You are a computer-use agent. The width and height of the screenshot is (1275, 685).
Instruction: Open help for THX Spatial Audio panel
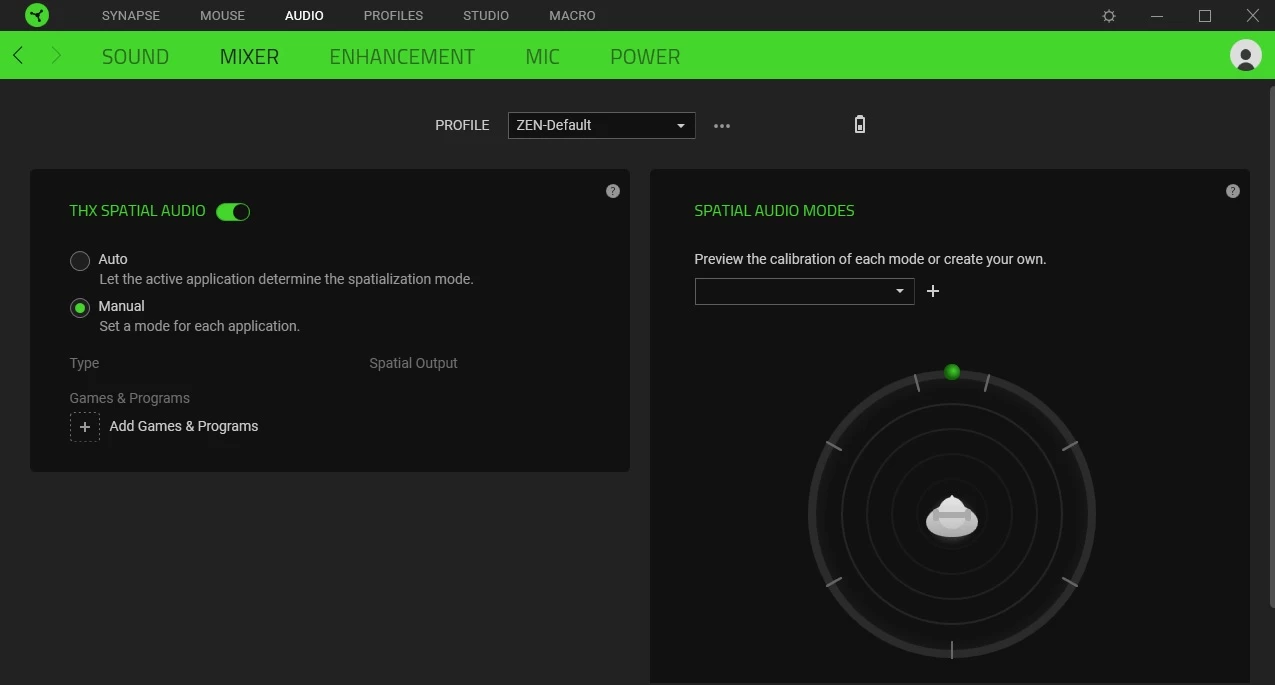[613, 191]
